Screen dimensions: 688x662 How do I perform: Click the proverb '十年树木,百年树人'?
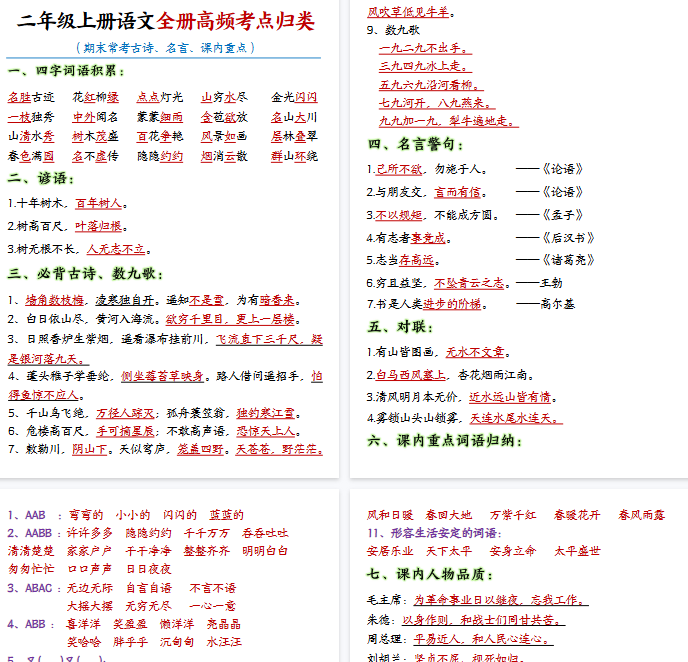(x=68, y=204)
